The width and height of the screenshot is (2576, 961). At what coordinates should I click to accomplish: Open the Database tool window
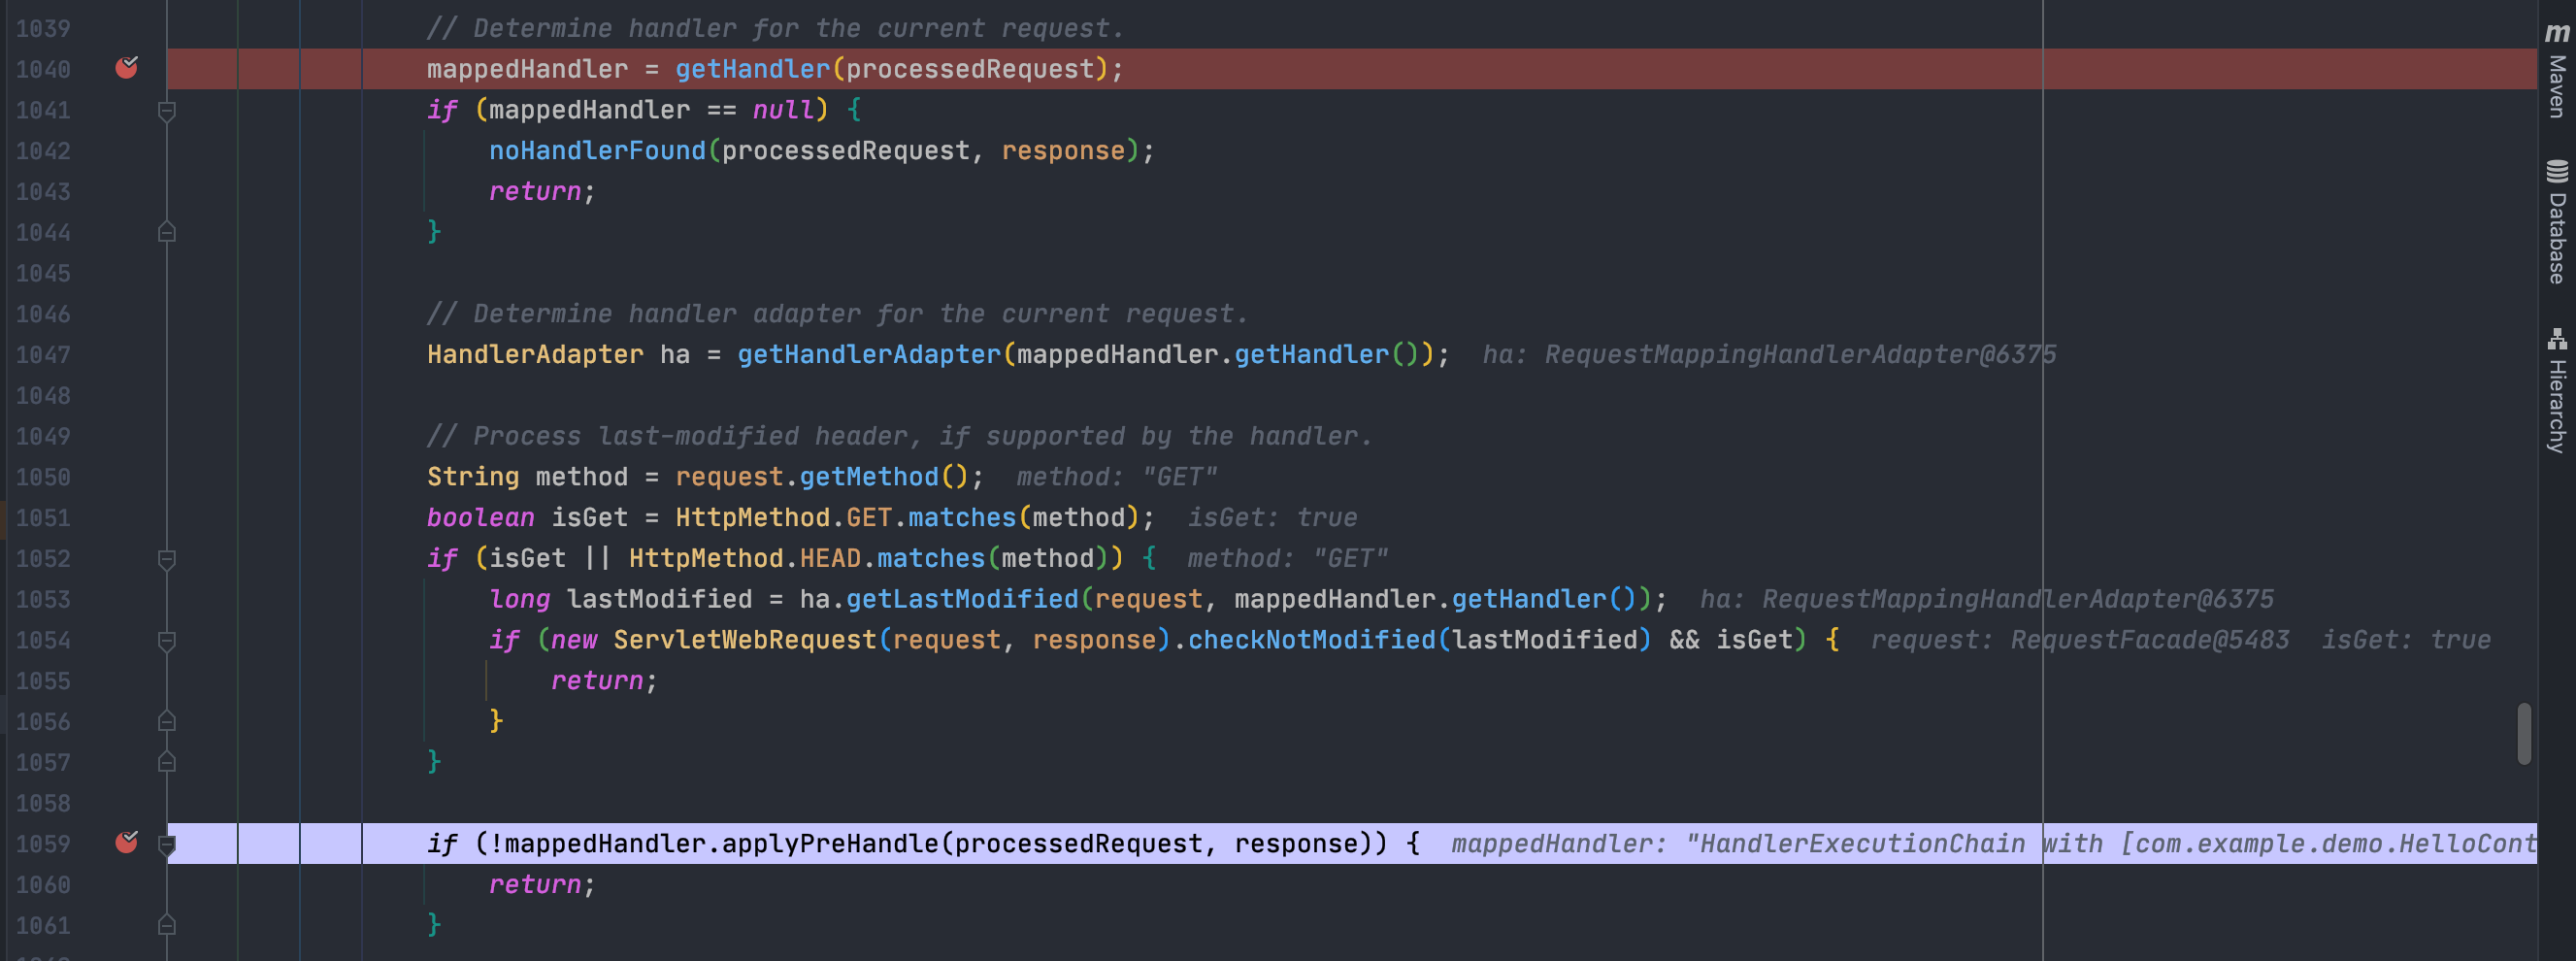(2556, 221)
